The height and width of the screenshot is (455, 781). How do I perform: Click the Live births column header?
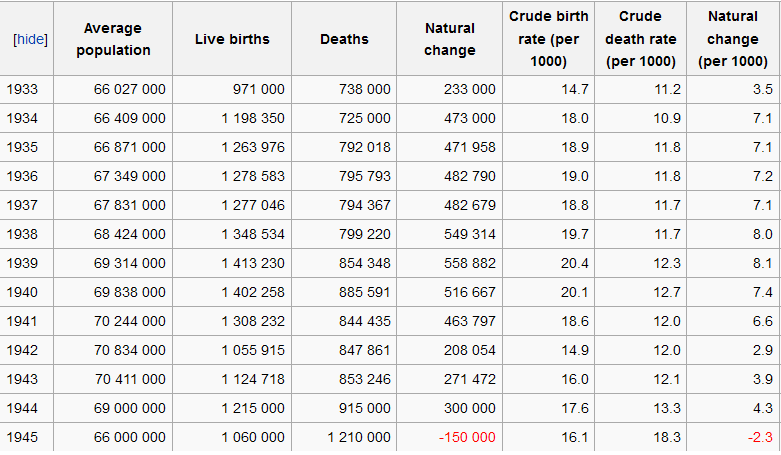(232, 39)
